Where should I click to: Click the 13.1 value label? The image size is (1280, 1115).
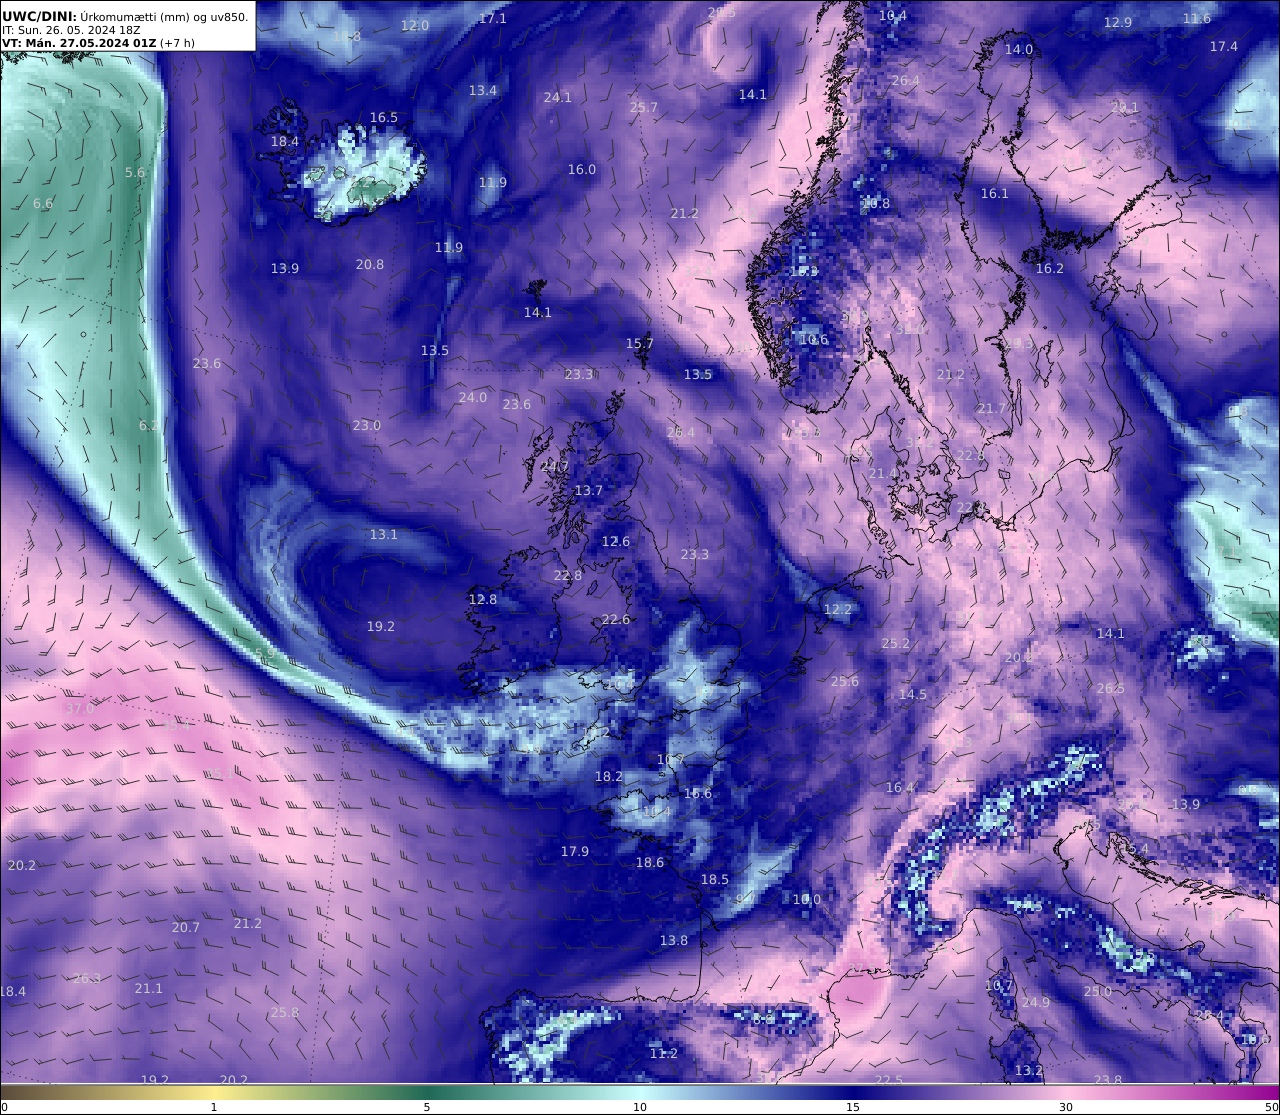point(384,534)
